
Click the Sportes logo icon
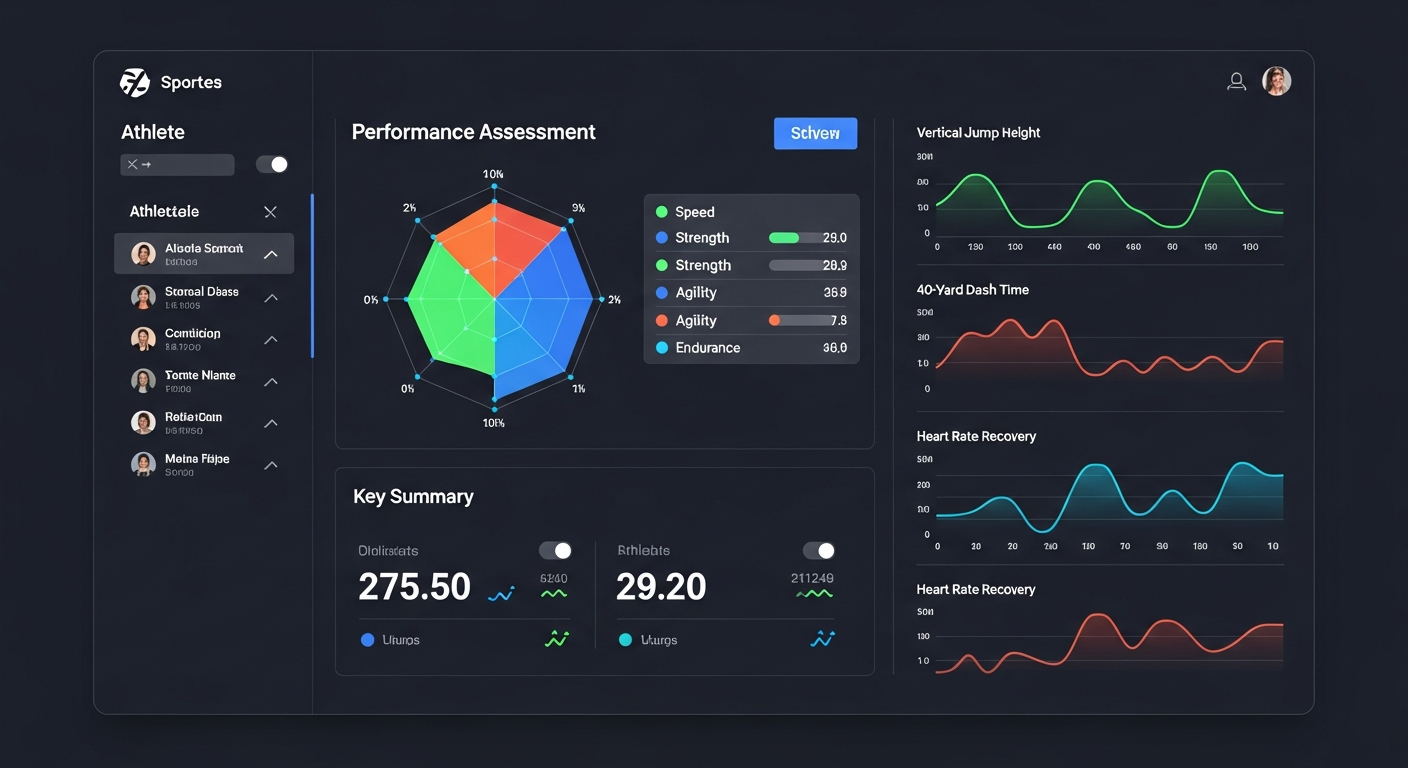click(134, 82)
